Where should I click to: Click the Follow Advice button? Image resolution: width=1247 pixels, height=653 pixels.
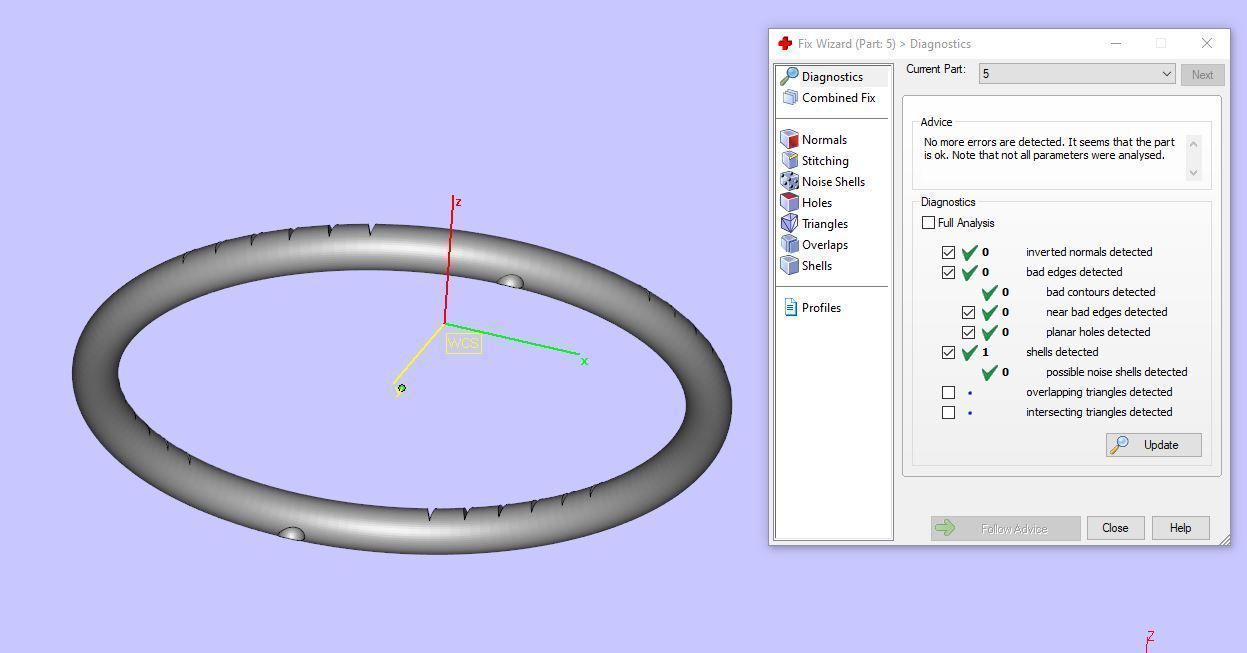1005,528
